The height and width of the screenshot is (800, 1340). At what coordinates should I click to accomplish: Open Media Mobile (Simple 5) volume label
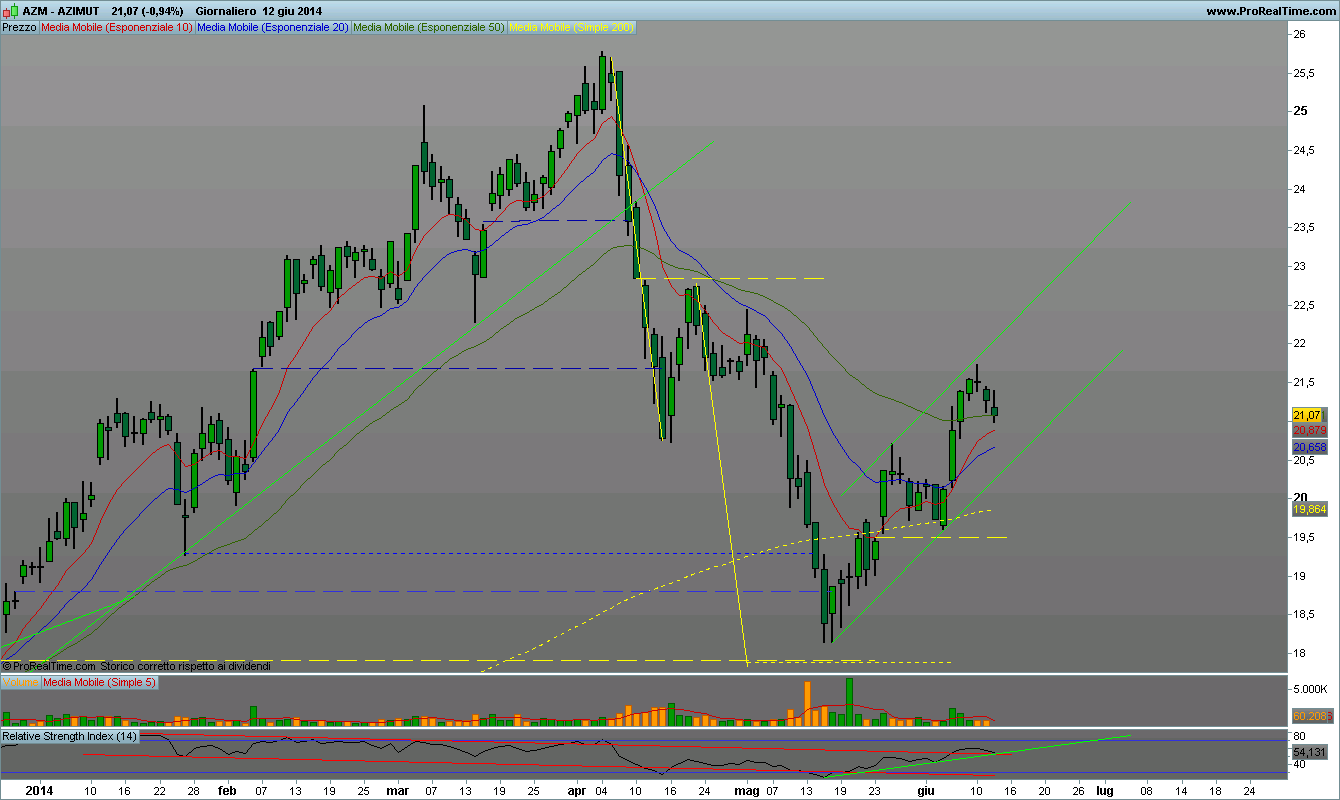click(99, 682)
